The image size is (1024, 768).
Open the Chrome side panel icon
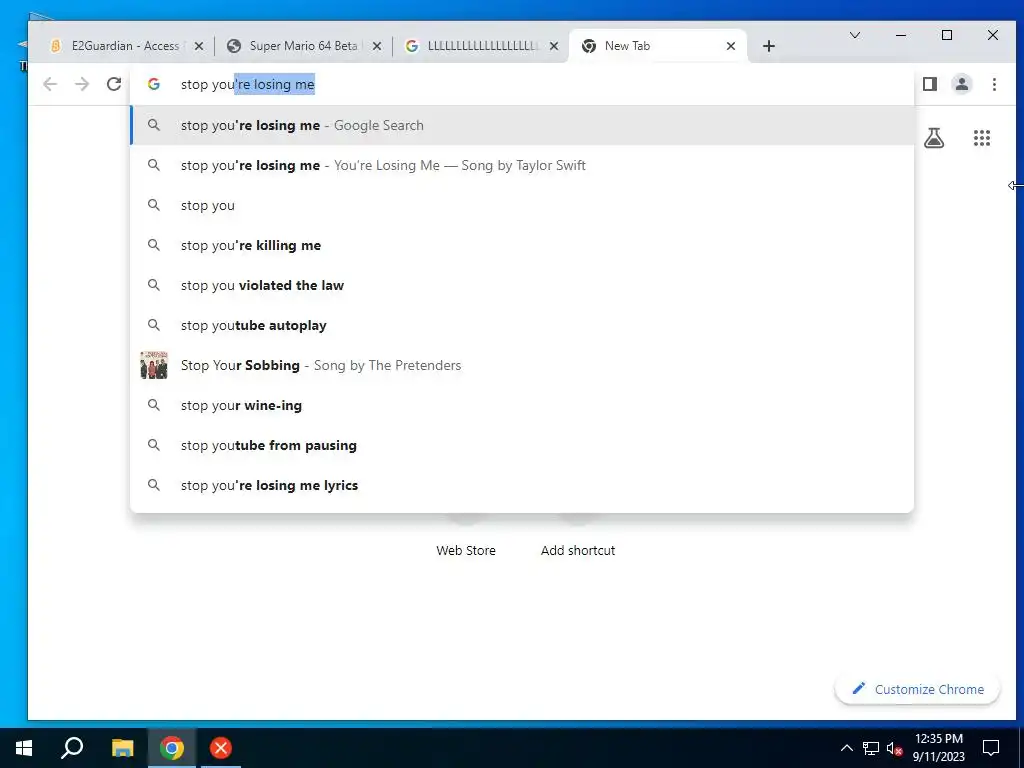[930, 84]
